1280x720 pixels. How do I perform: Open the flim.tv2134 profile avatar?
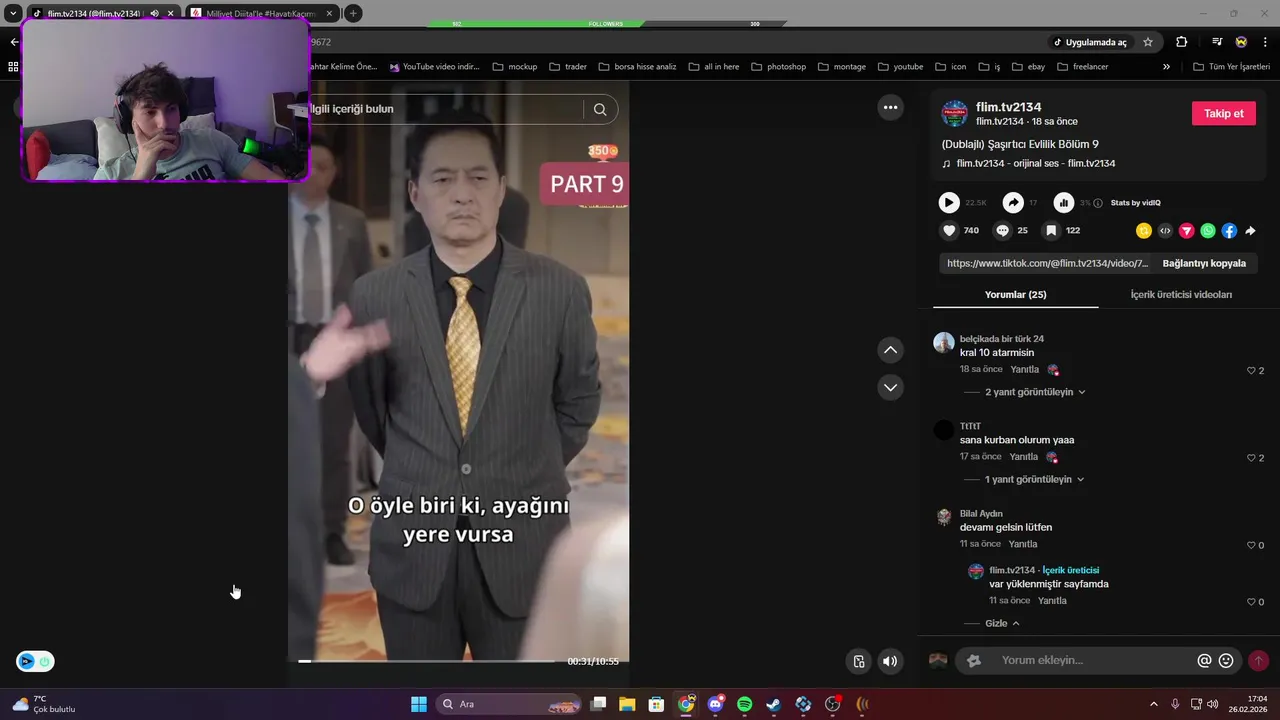(955, 113)
